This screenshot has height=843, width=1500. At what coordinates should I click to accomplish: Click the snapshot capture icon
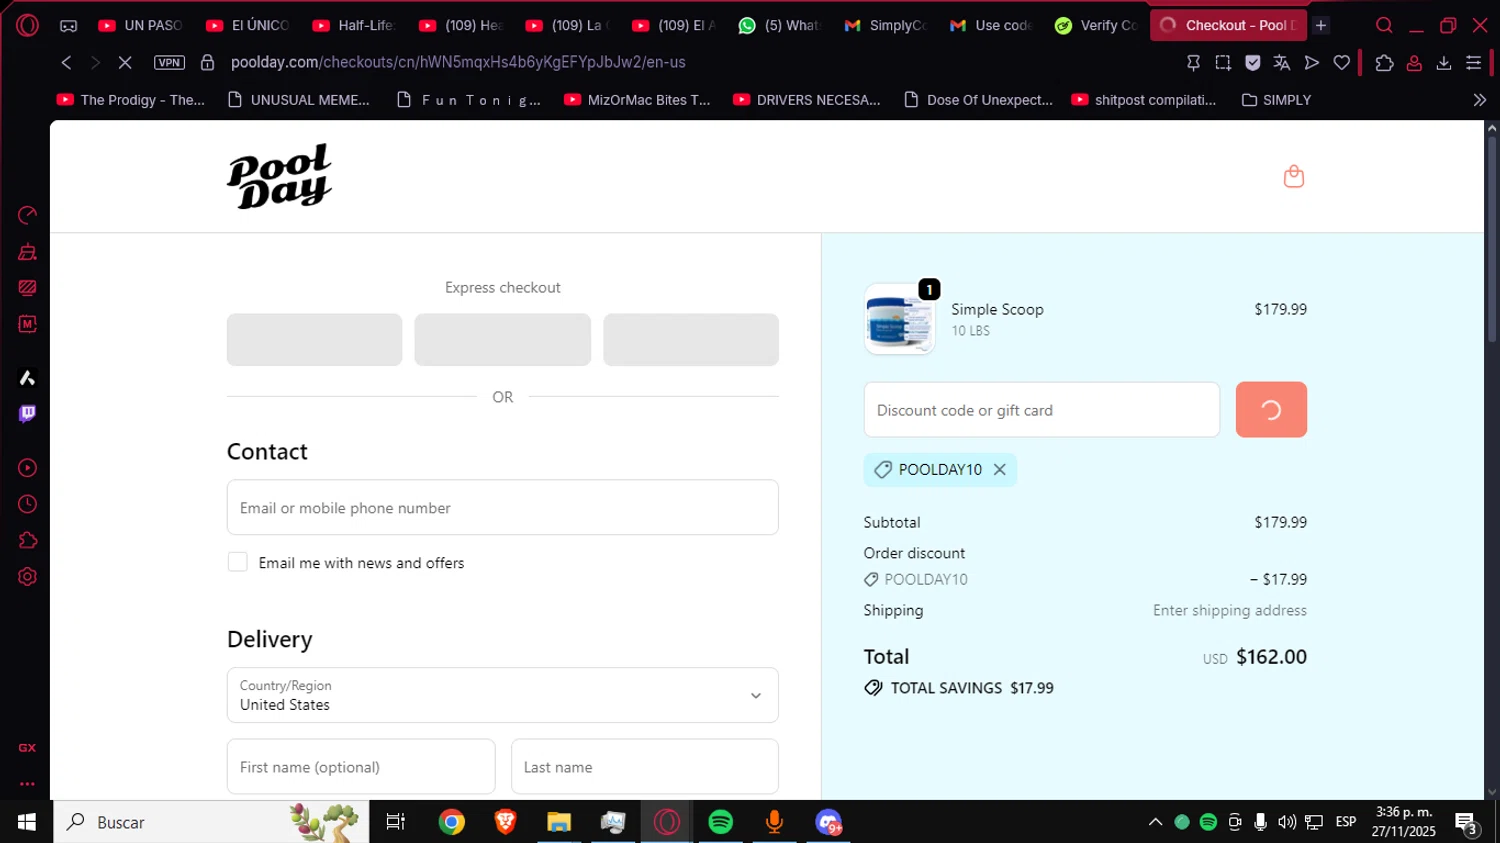(x=1223, y=63)
